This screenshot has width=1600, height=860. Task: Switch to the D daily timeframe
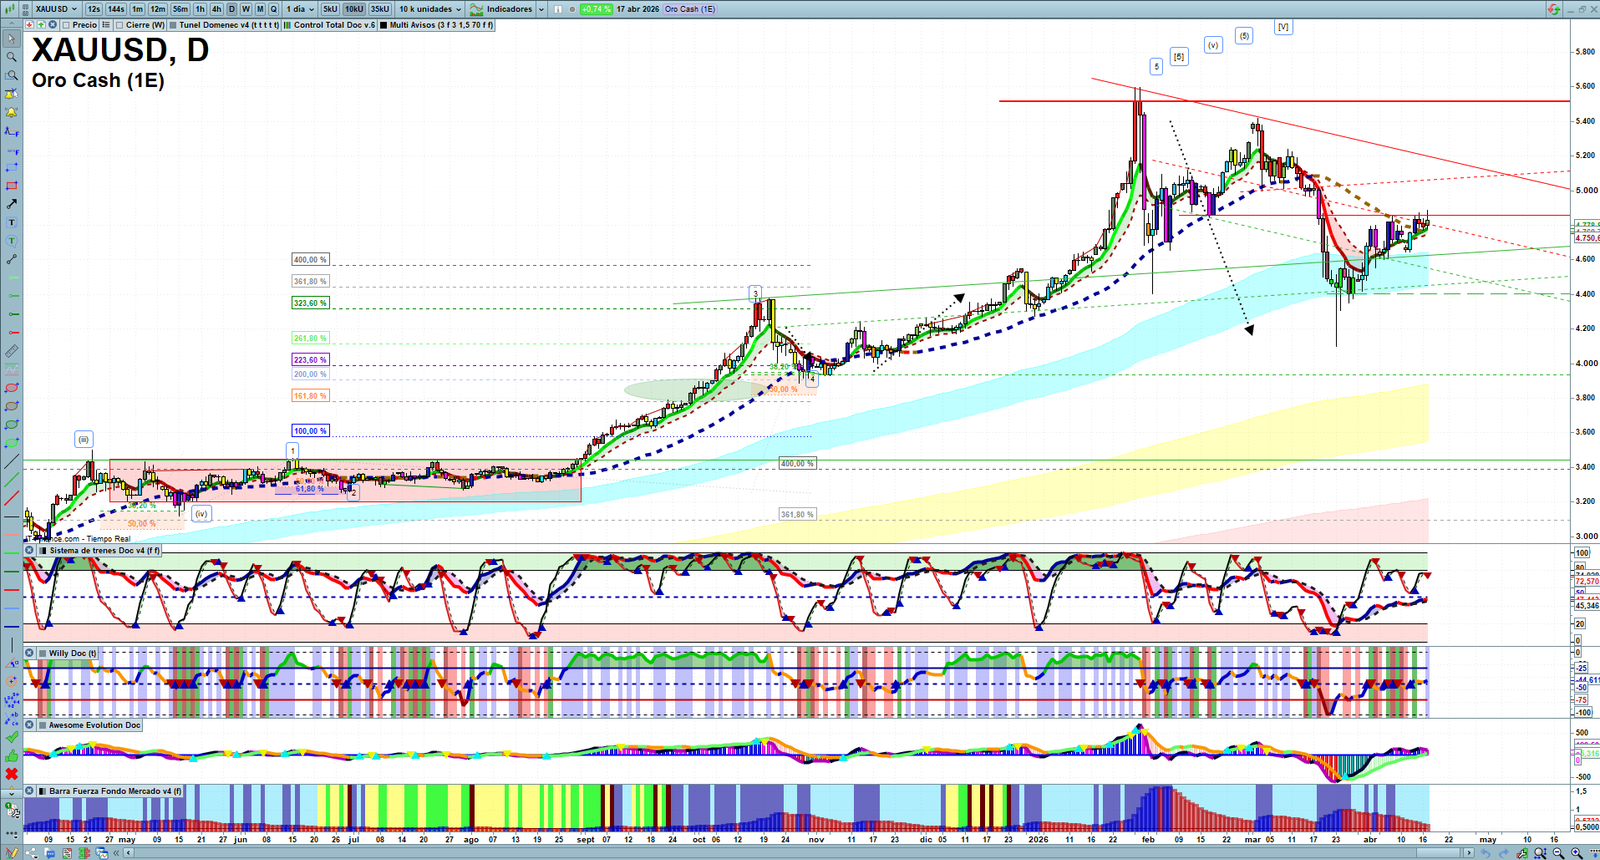pyautogui.click(x=231, y=9)
